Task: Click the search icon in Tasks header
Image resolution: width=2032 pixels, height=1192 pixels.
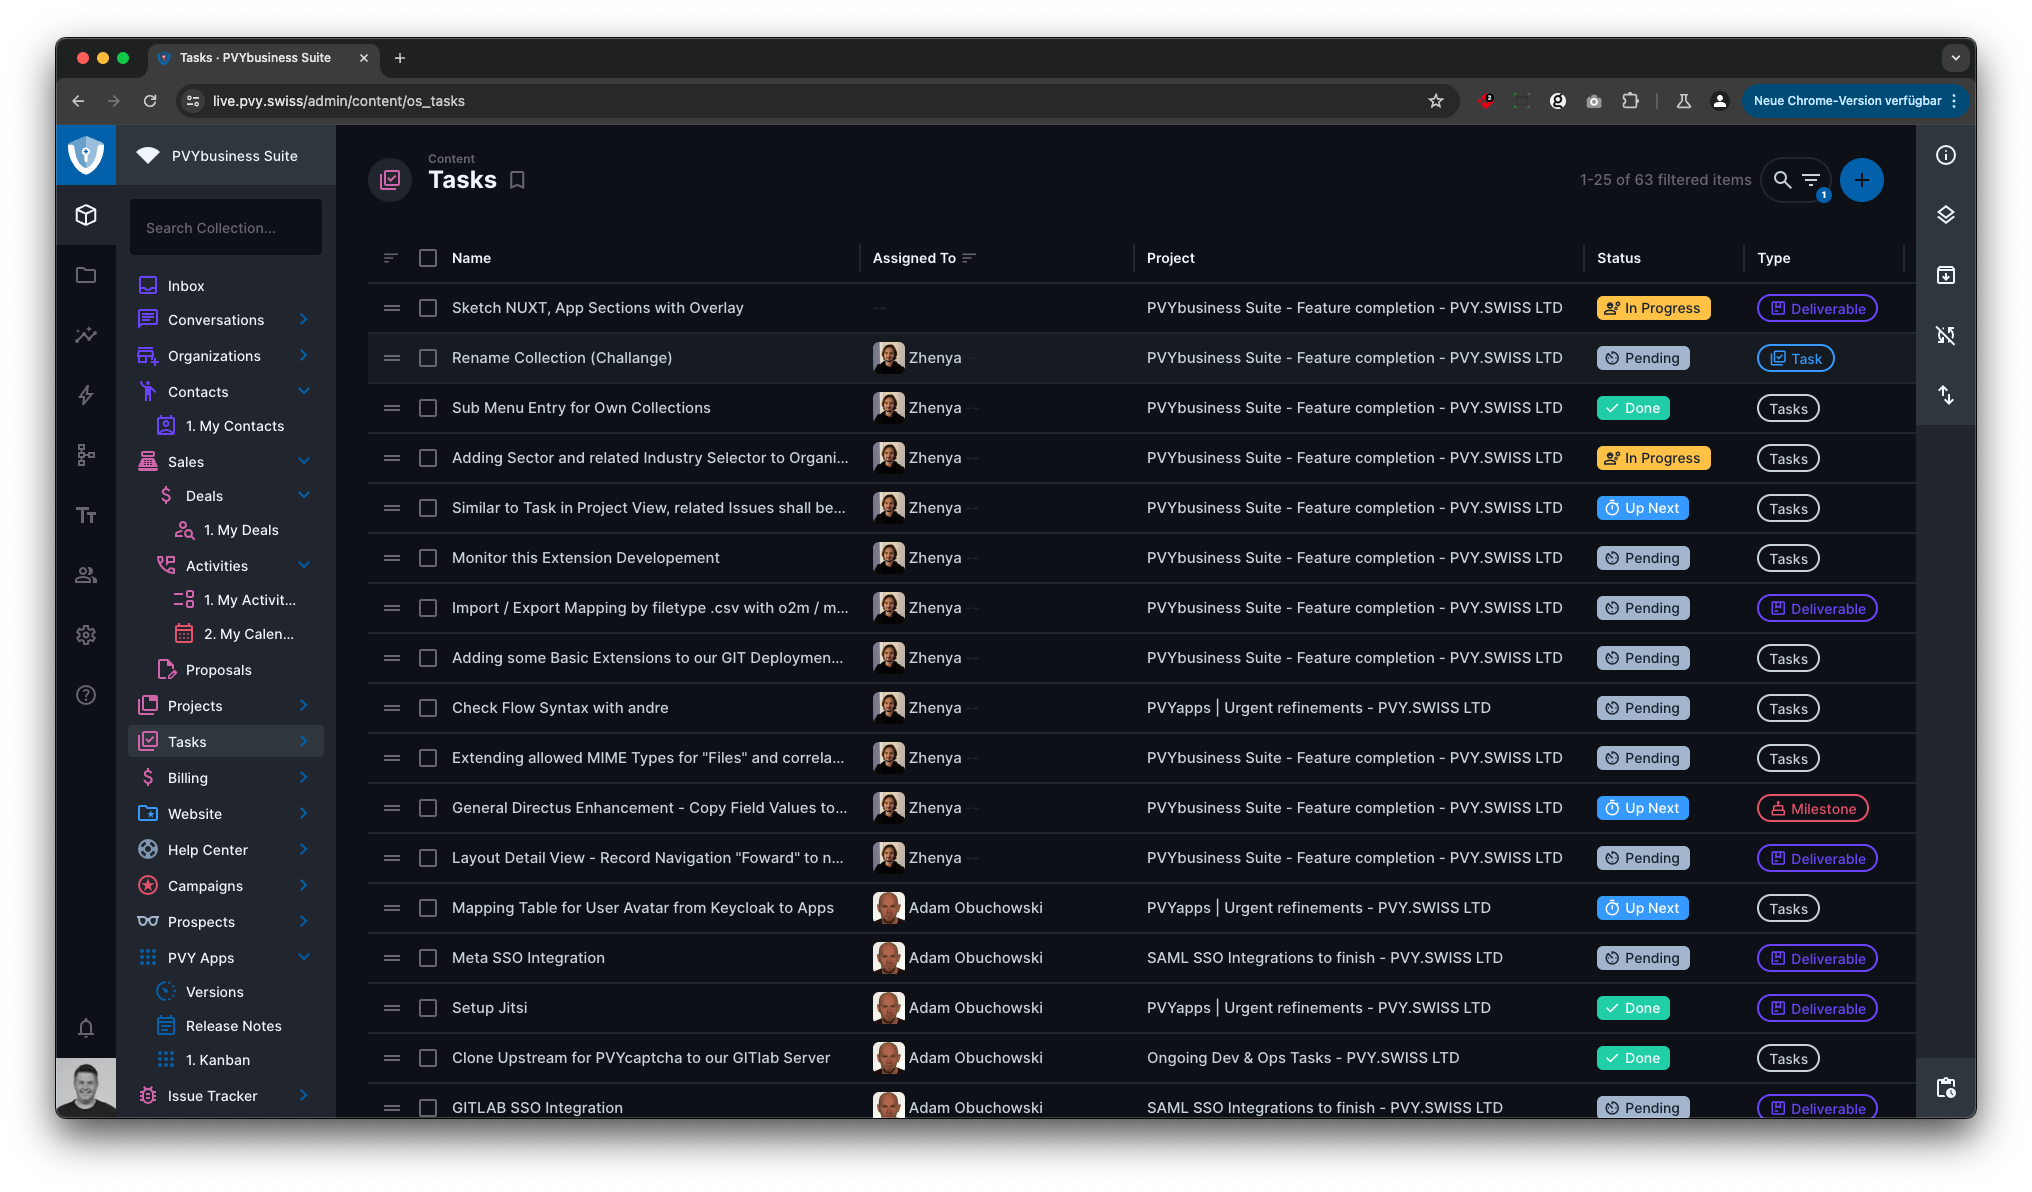Action: coord(1782,180)
